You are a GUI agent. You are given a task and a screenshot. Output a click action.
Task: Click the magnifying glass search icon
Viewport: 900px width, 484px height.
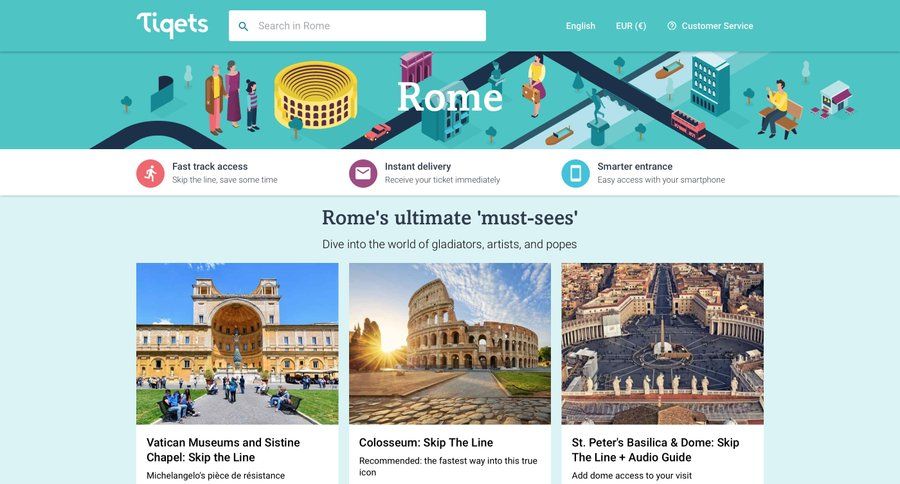pyautogui.click(x=243, y=26)
